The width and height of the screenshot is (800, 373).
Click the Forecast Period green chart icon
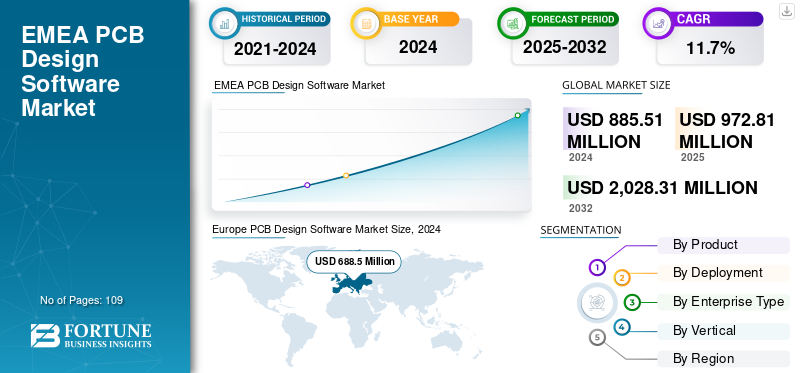point(512,22)
